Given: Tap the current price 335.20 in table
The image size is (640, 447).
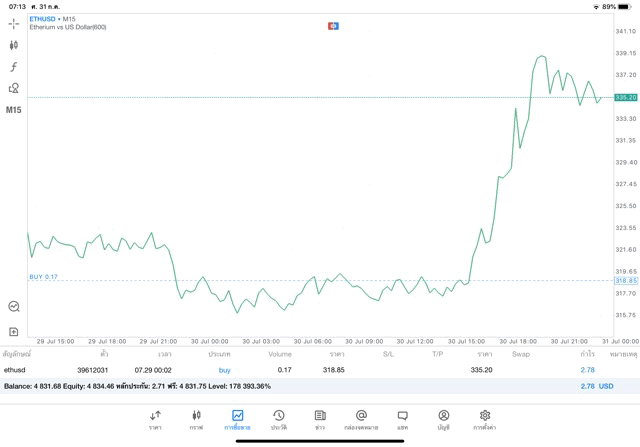Looking at the screenshot, I should tap(481, 370).
